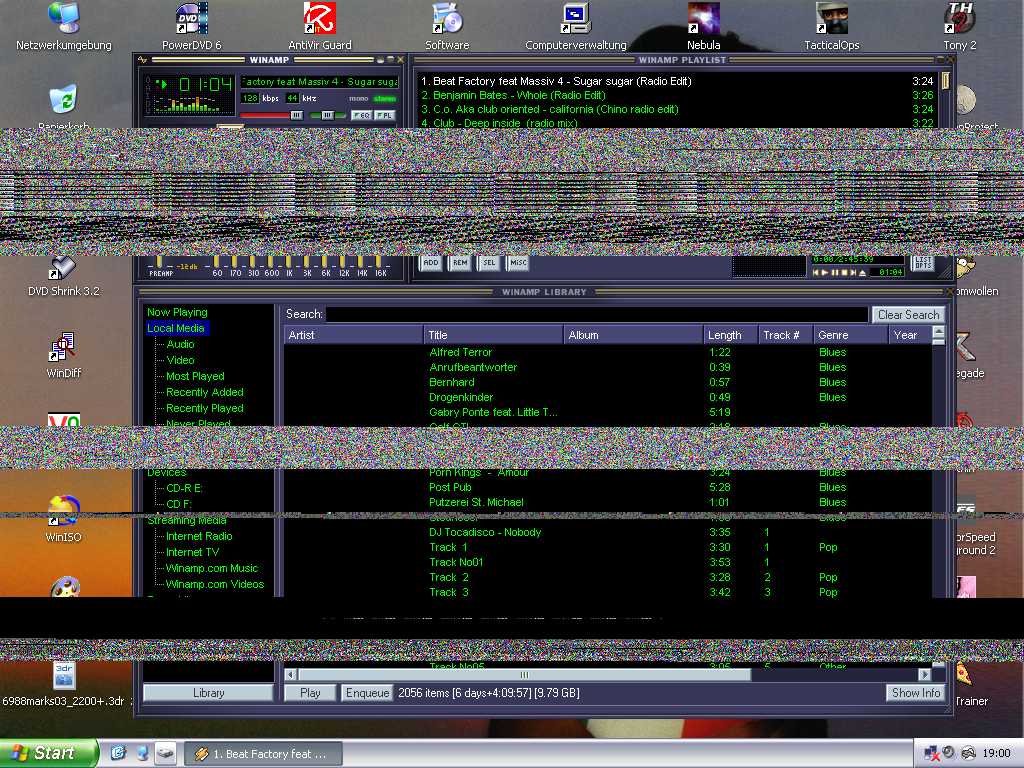Image resolution: width=1024 pixels, height=768 pixels.
Task: Click the library horizontal scrollbar thumb
Action: click(524, 675)
